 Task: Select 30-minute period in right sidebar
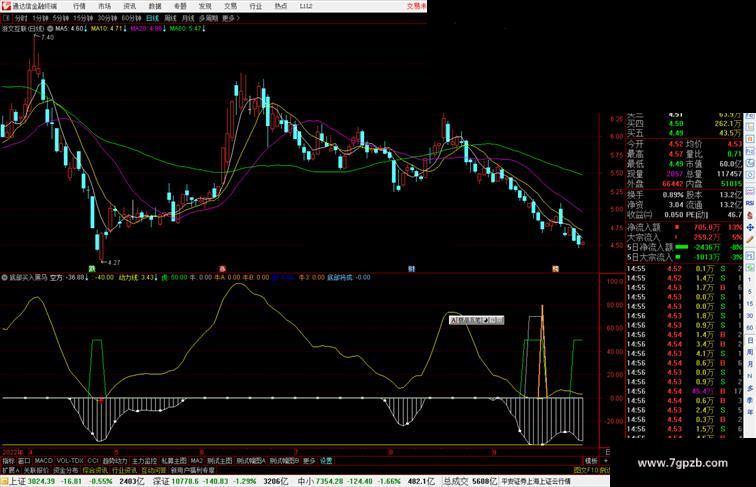pyautogui.click(x=750, y=316)
